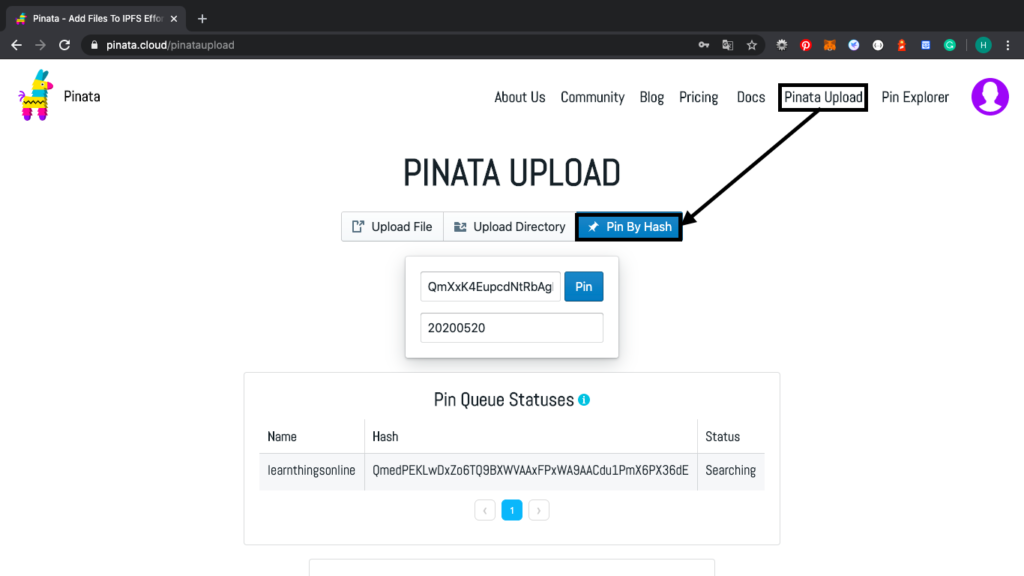Open the Docs link
Viewport: 1024px width, 576px height.
(x=751, y=97)
